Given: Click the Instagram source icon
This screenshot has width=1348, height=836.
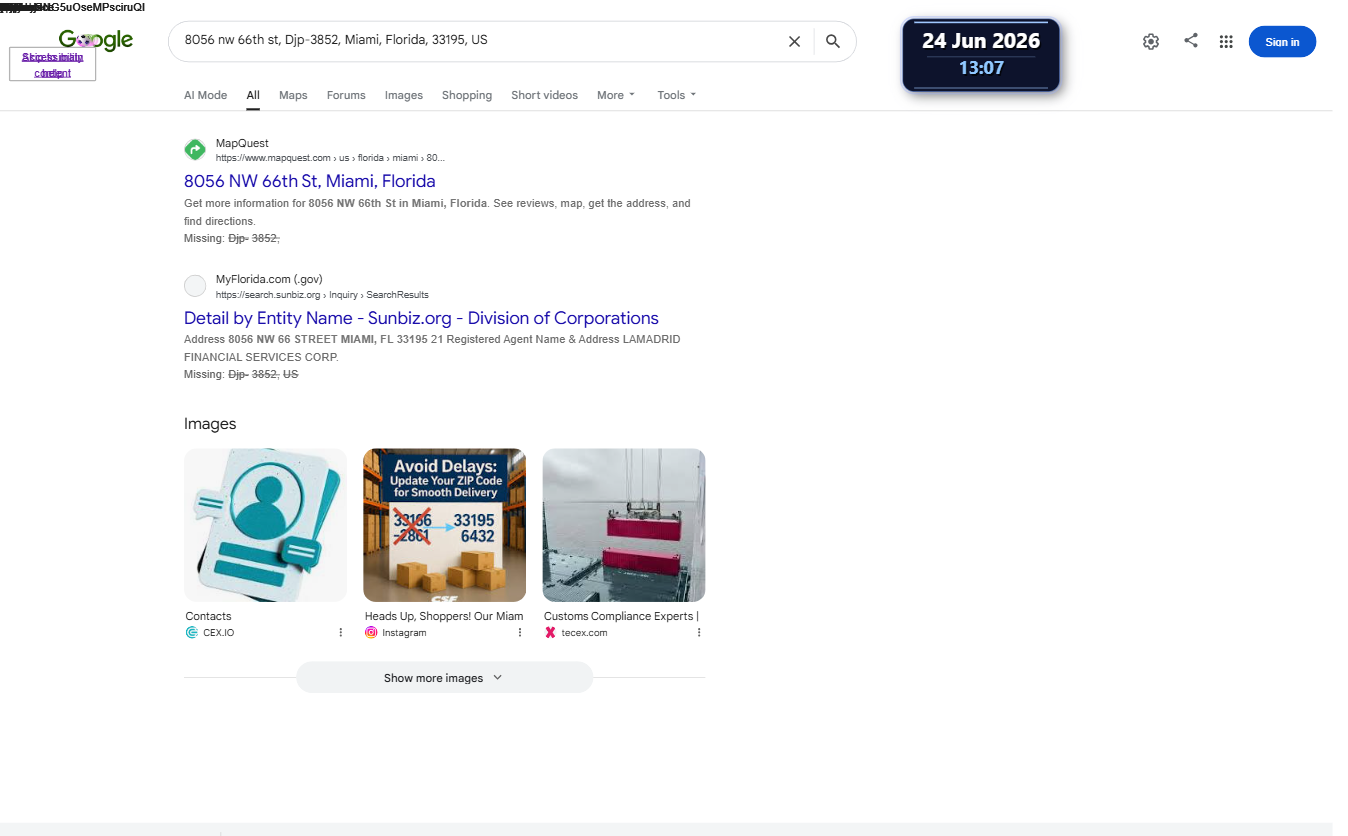Looking at the screenshot, I should click(371, 632).
